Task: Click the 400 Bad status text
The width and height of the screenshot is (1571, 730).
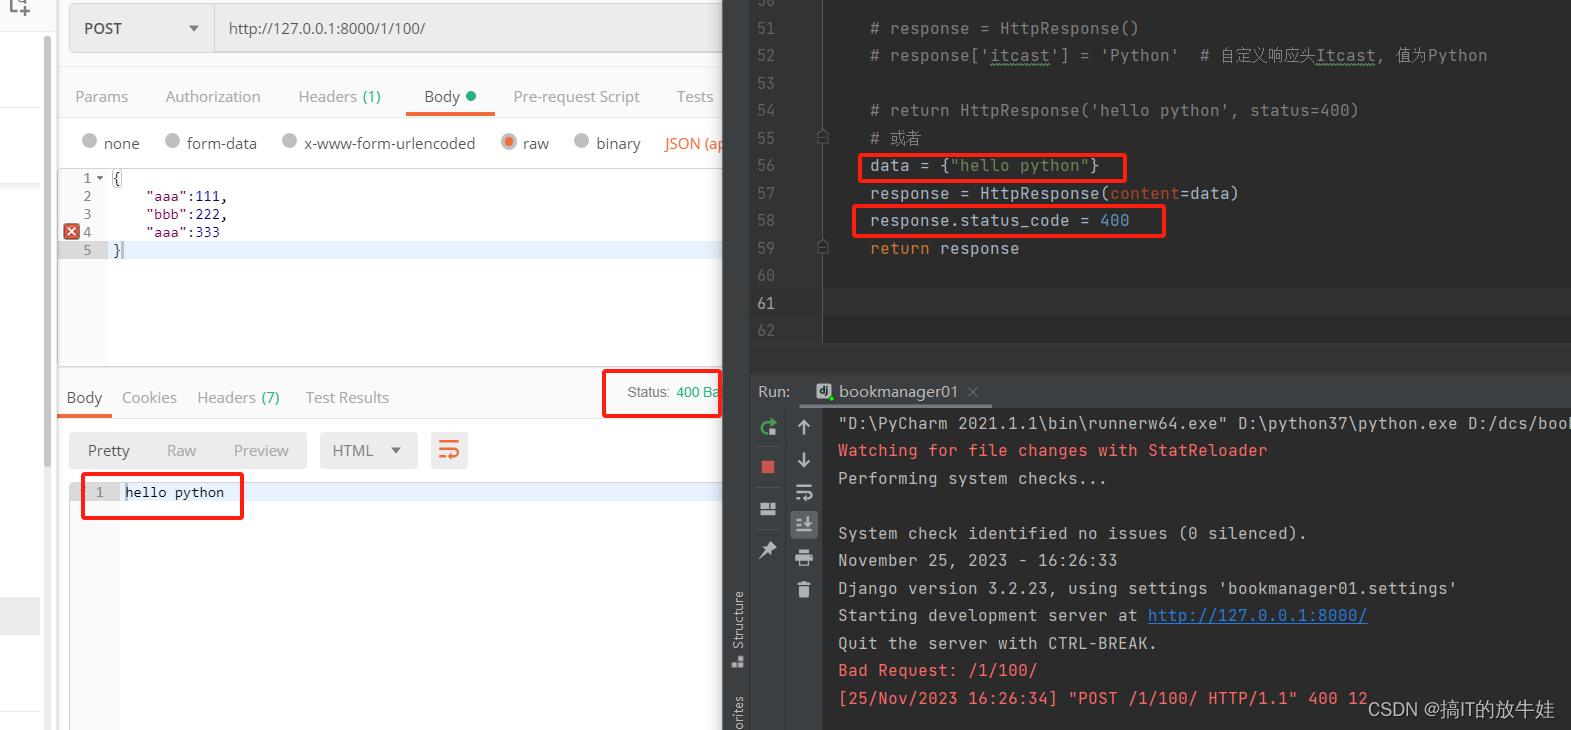Action: click(x=698, y=392)
